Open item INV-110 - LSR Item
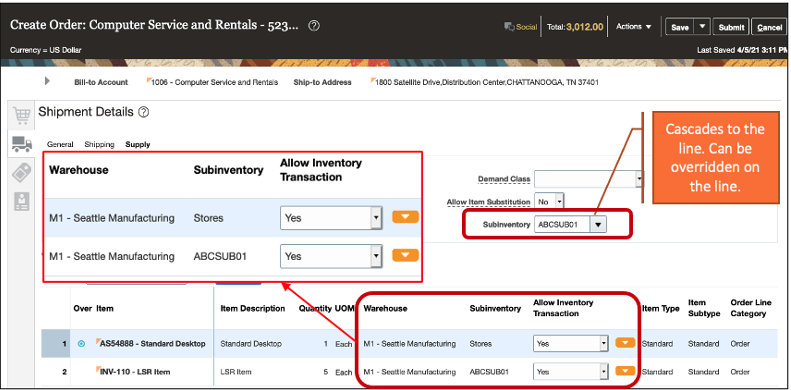The image size is (791, 390). pyautogui.click(x=135, y=372)
